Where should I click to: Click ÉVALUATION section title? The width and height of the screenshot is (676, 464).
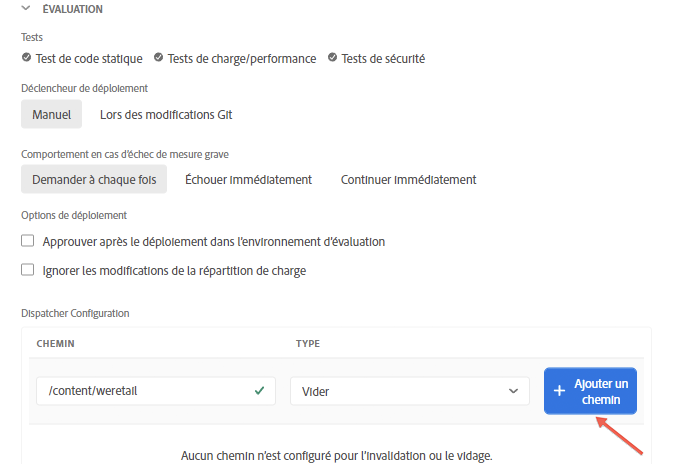tap(72, 9)
